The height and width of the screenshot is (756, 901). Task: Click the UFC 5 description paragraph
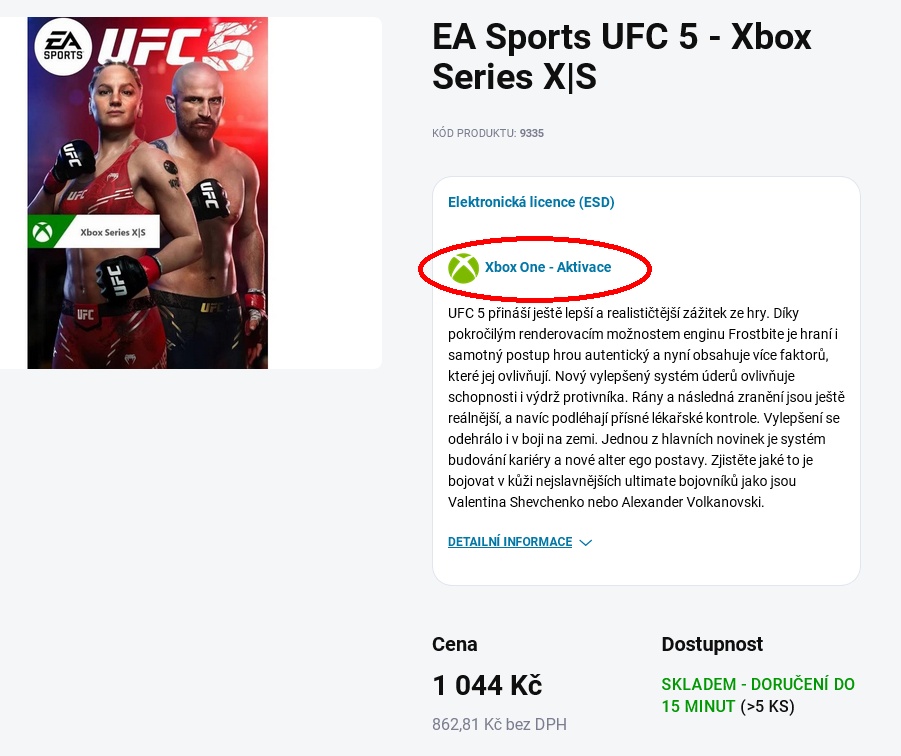click(645, 408)
